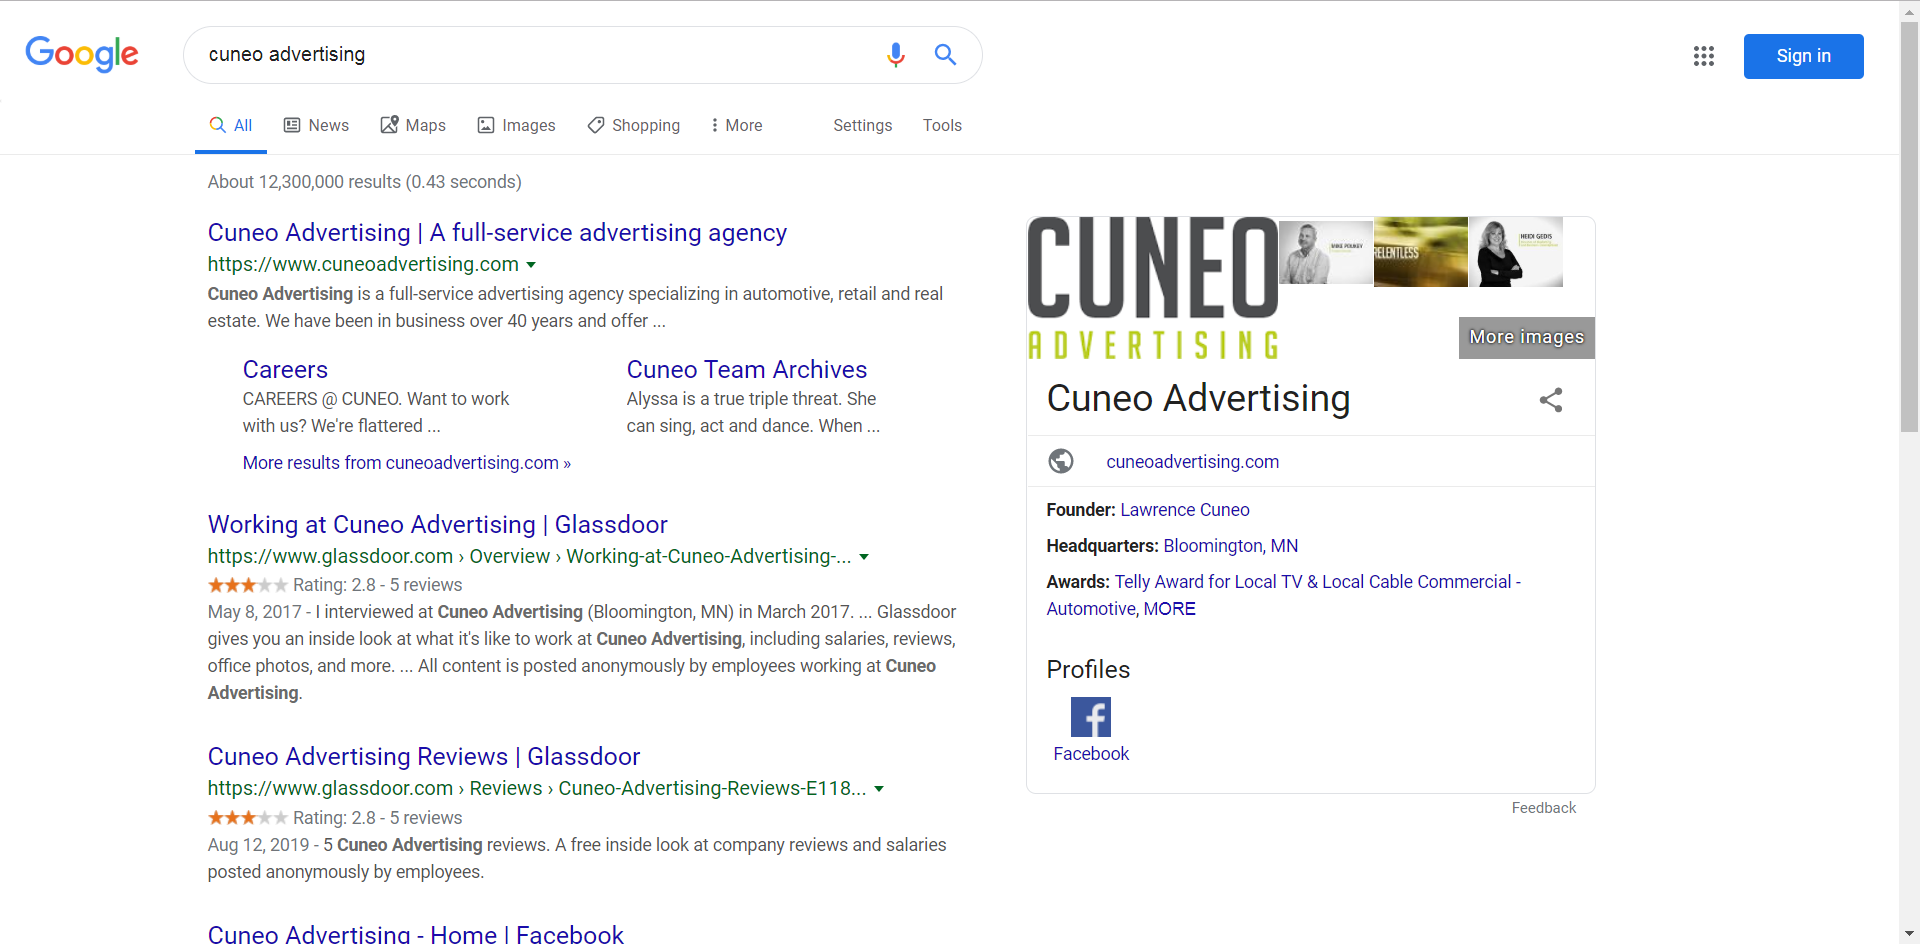Open search Settings
The height and width of the screenshot is (944, 1920).
tap(863, 125)
